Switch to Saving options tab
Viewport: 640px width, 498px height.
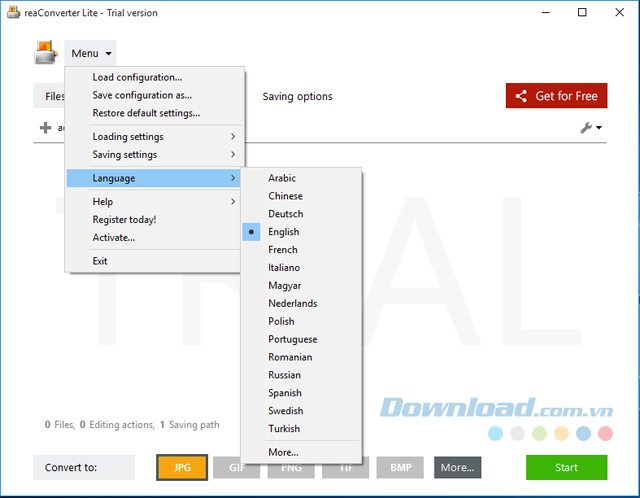(297, 97)
